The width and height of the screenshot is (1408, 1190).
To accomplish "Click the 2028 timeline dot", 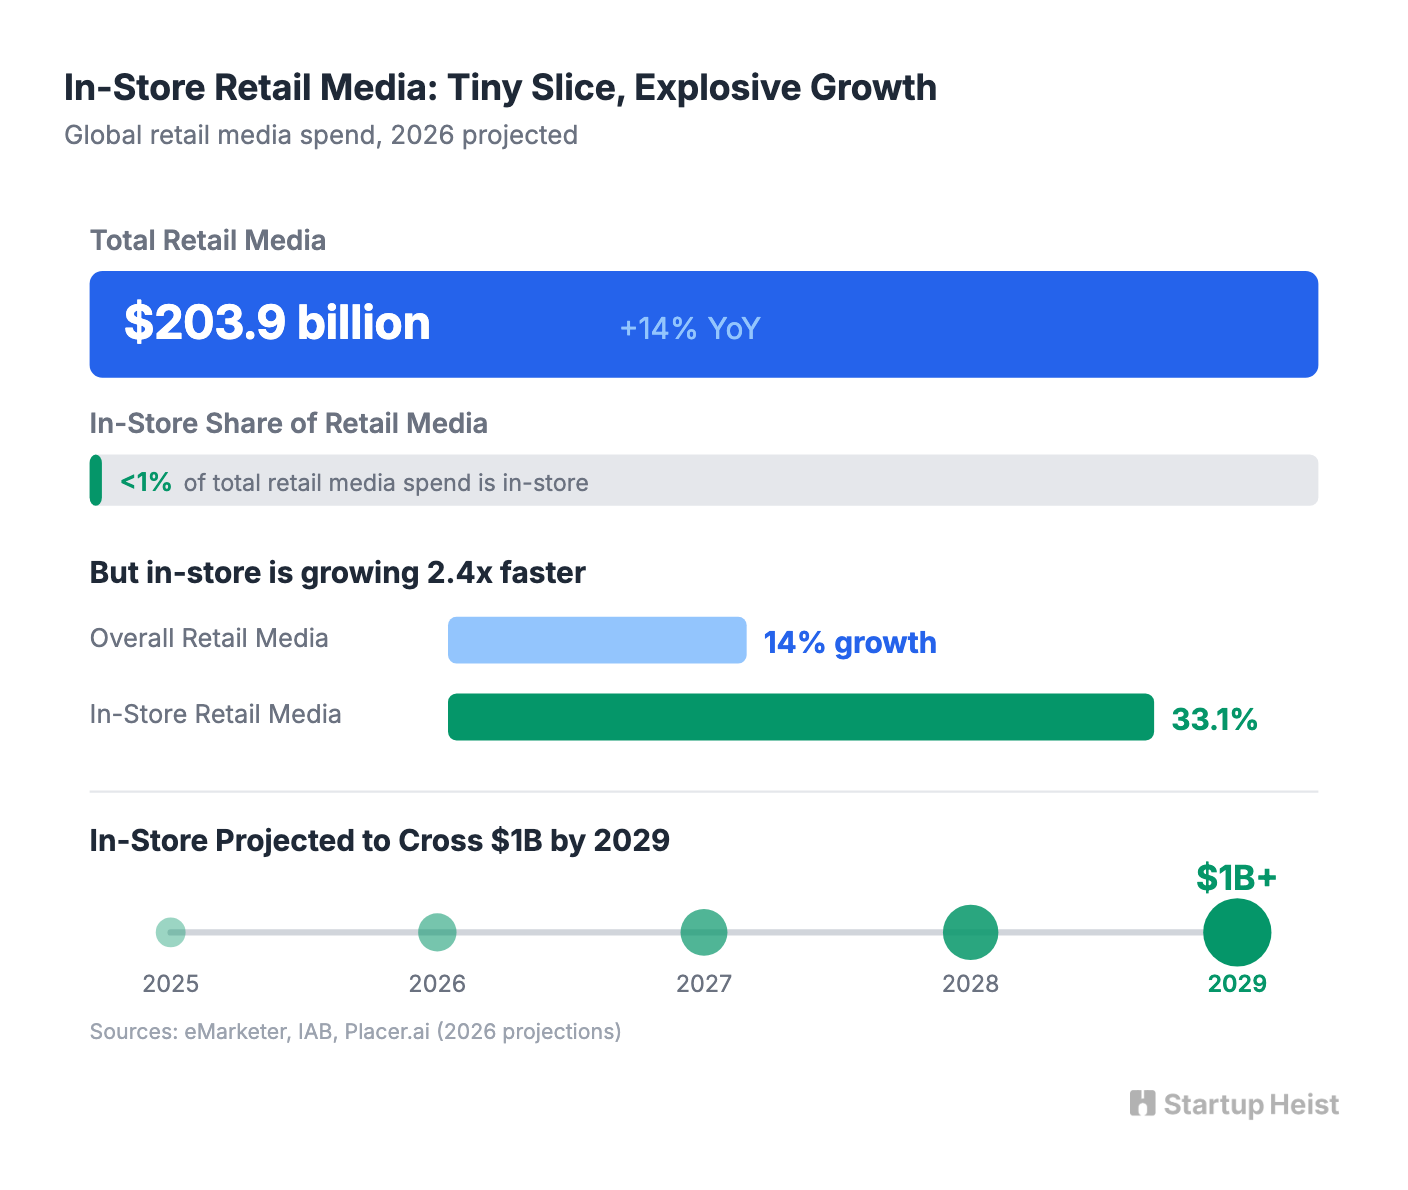I will [x=970, y=932].
